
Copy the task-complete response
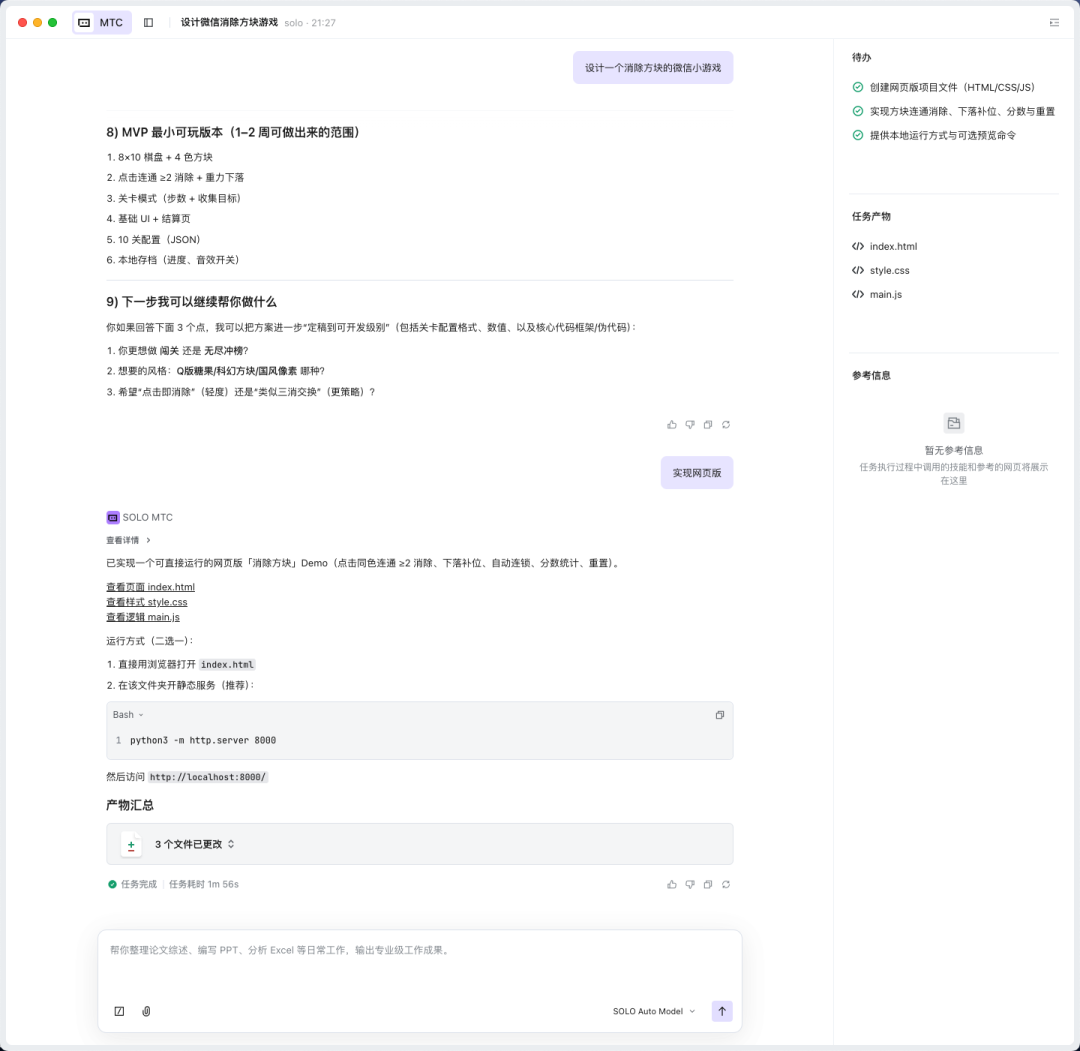click(x=707, y=884)
